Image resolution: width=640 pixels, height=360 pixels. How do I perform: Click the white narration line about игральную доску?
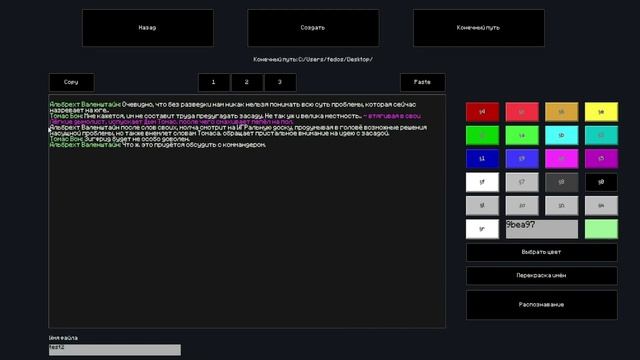(238, 130)
